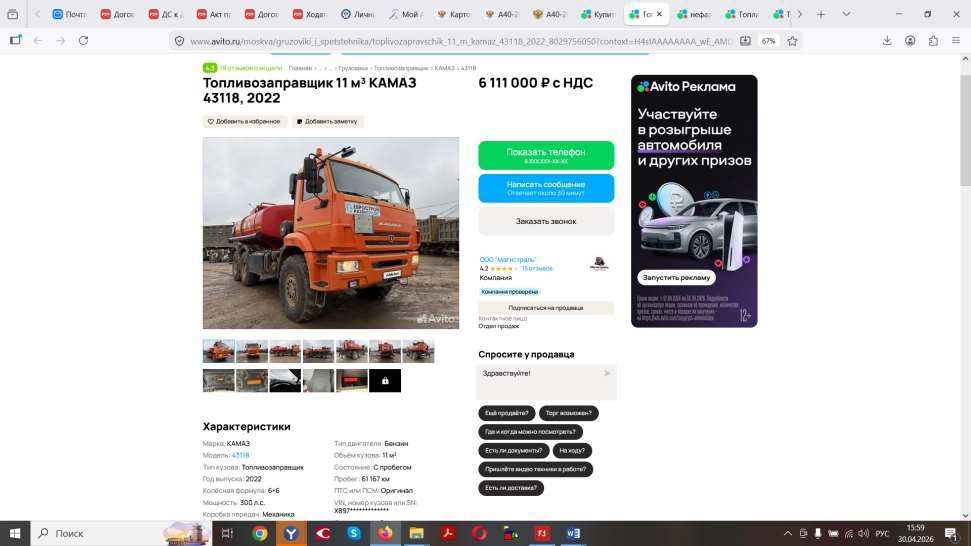Viewport: 971px width, 546px height.
Task: Close the current Avito tab
Action: (x=659, y=14)
